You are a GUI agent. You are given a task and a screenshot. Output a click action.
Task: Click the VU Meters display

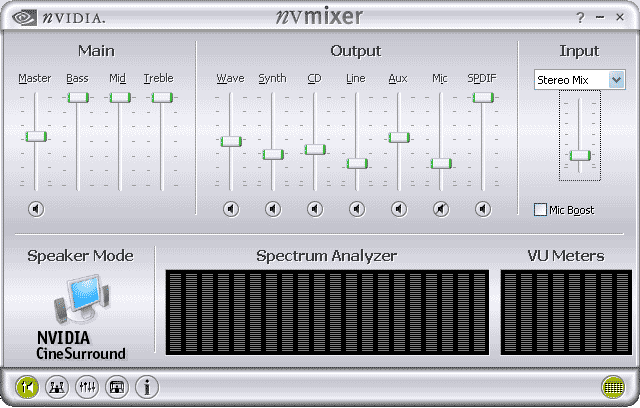pyautogui.click(x=565, y=310)
